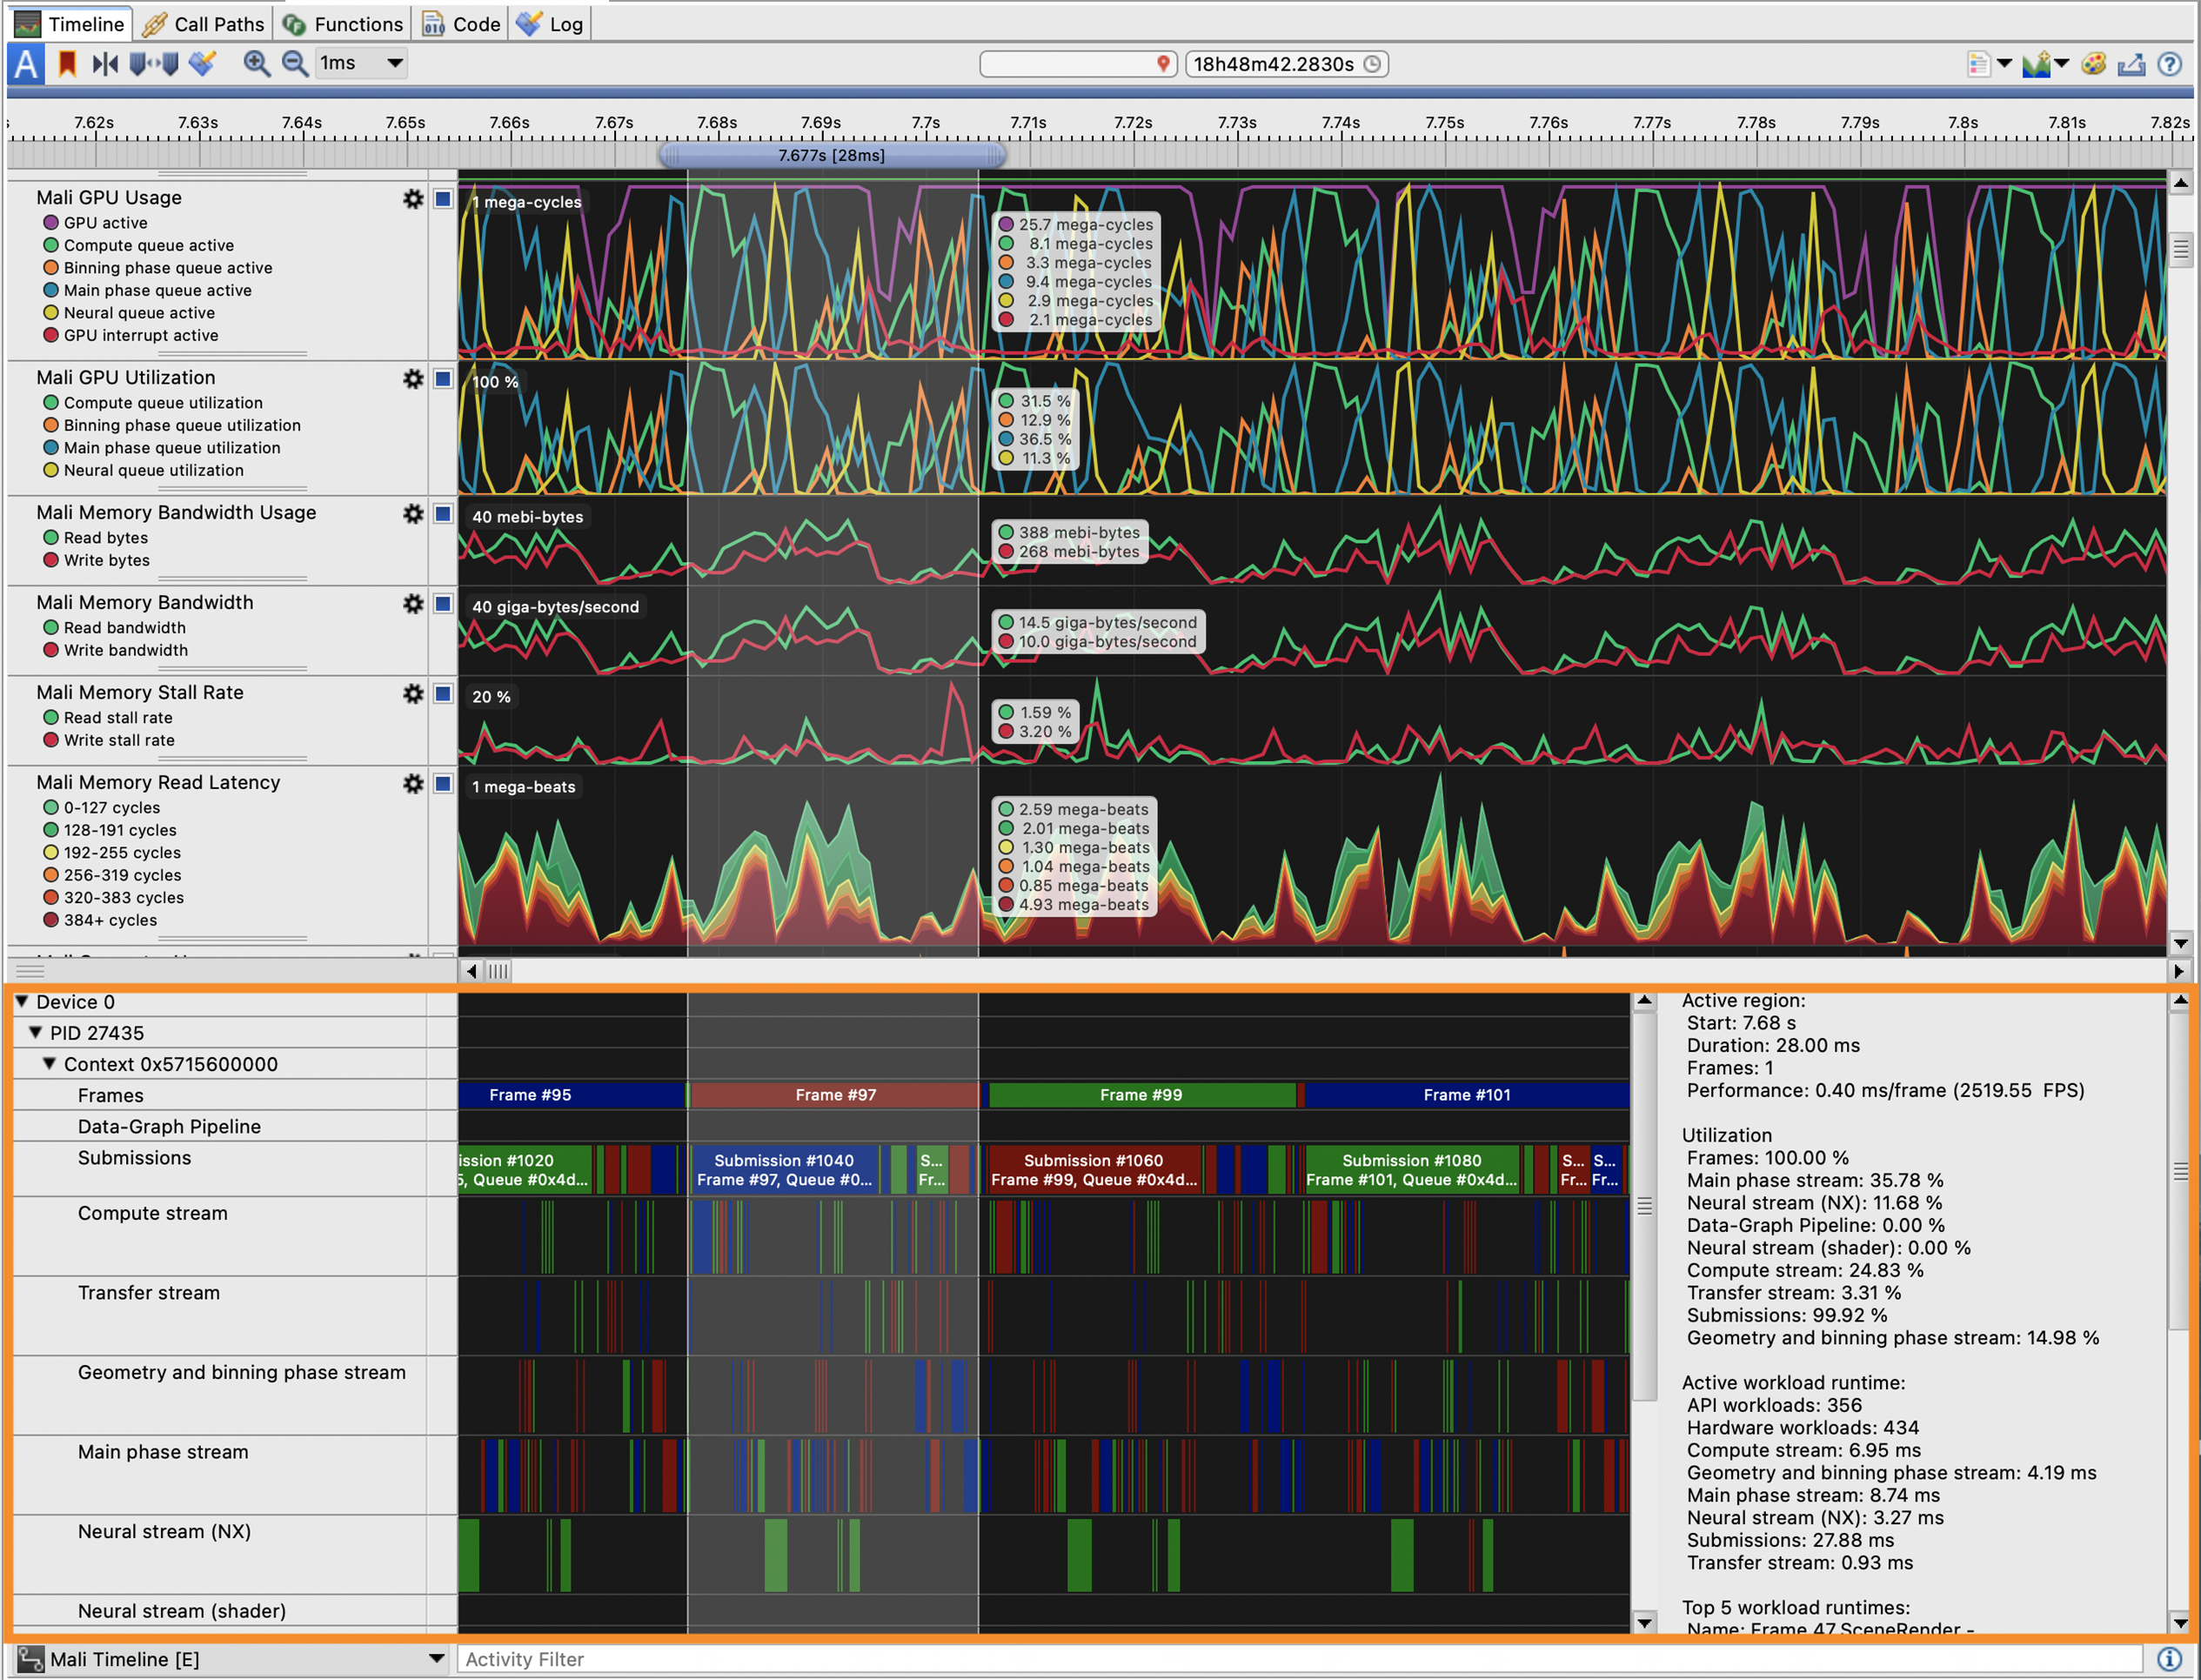
Task: Open dropdown arrow beside chart templates icon
Action: (2004, 64)
